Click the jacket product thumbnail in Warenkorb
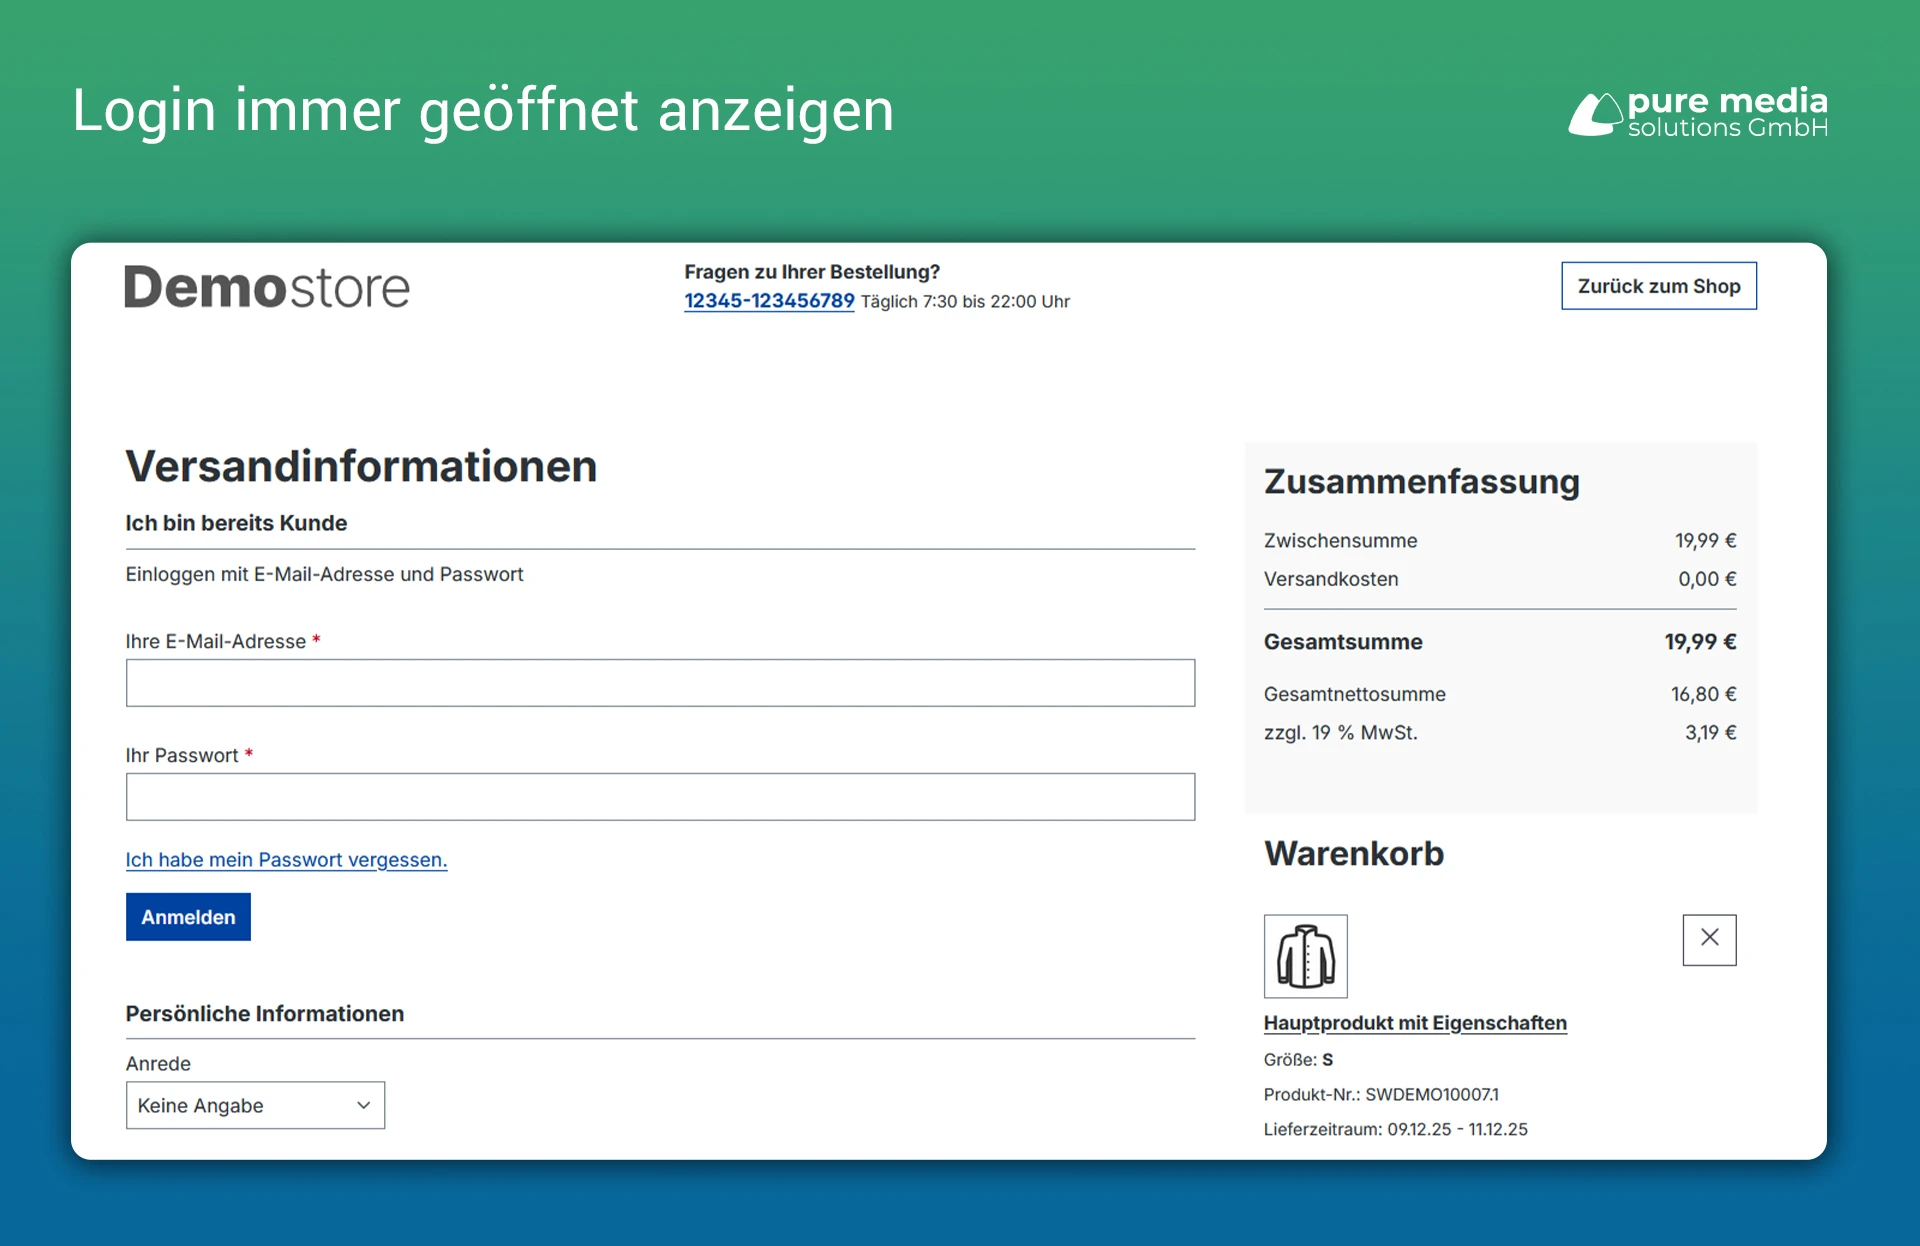 pos(1305,956)
